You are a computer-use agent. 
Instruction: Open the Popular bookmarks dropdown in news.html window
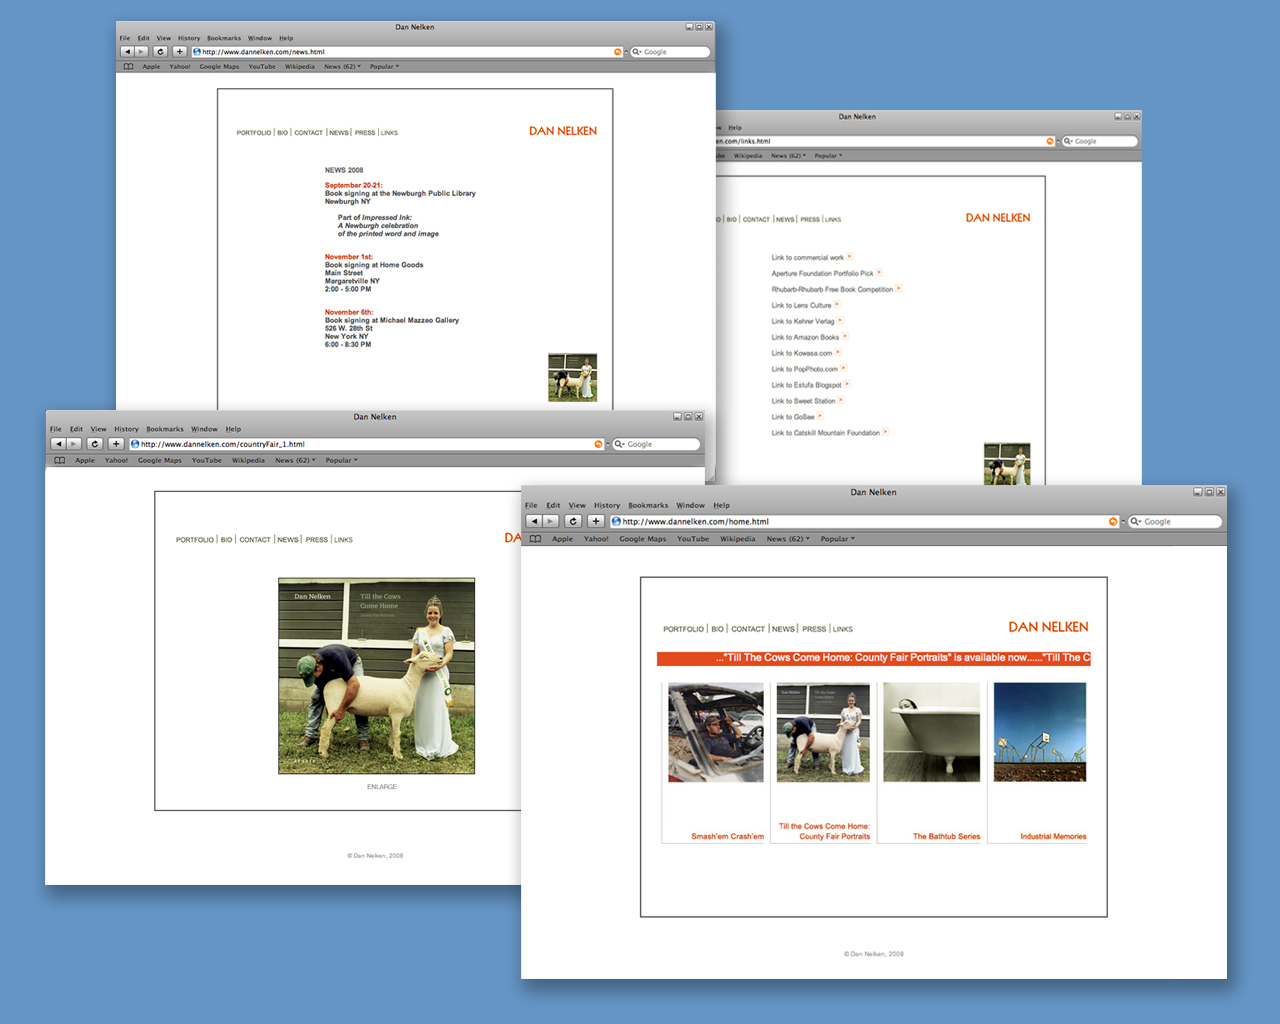[x=384, y=67]
